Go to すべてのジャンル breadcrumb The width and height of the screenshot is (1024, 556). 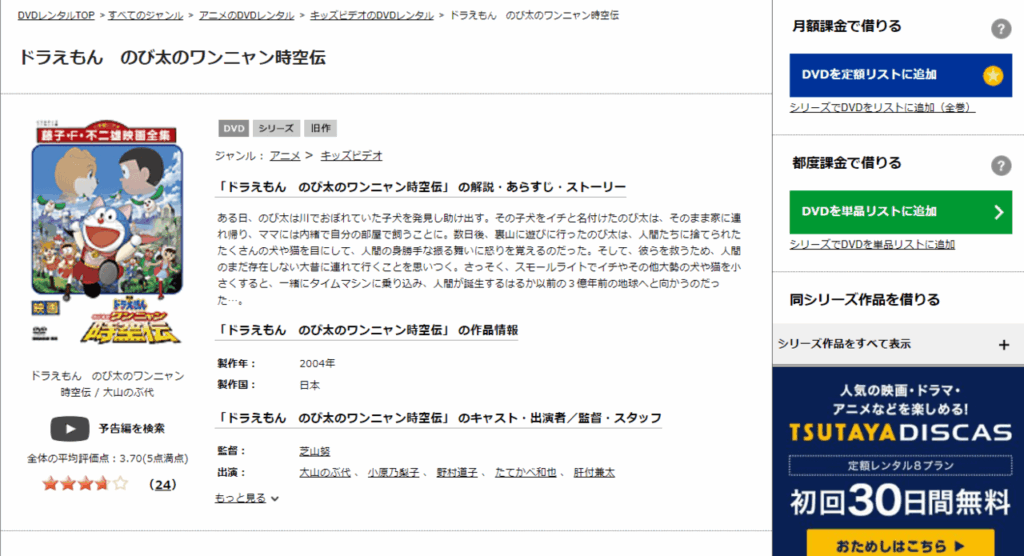pyautogui.click(x=146, y=16)
